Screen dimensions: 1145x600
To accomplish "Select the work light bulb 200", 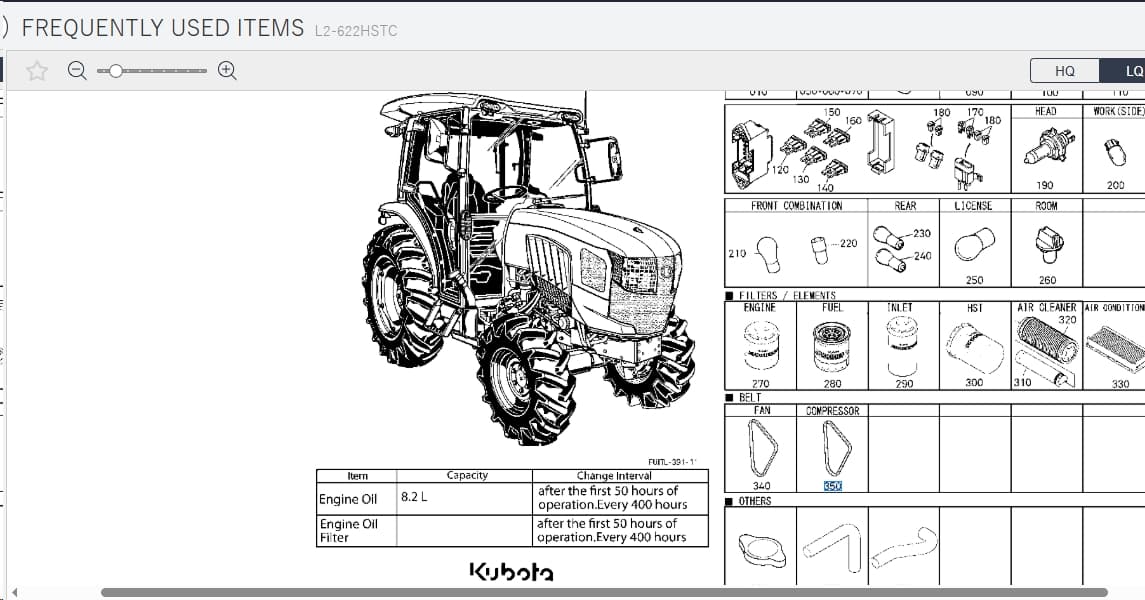I will [1115, 151].
